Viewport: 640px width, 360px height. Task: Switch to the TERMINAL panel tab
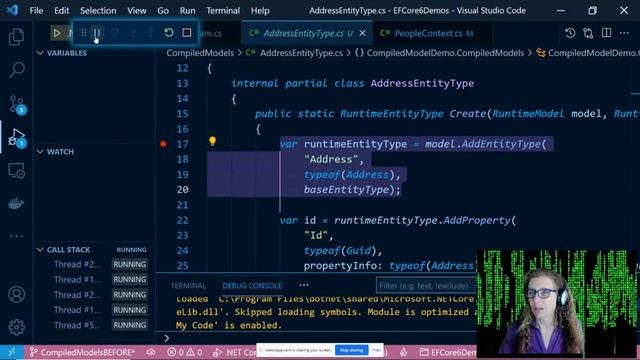188,285
